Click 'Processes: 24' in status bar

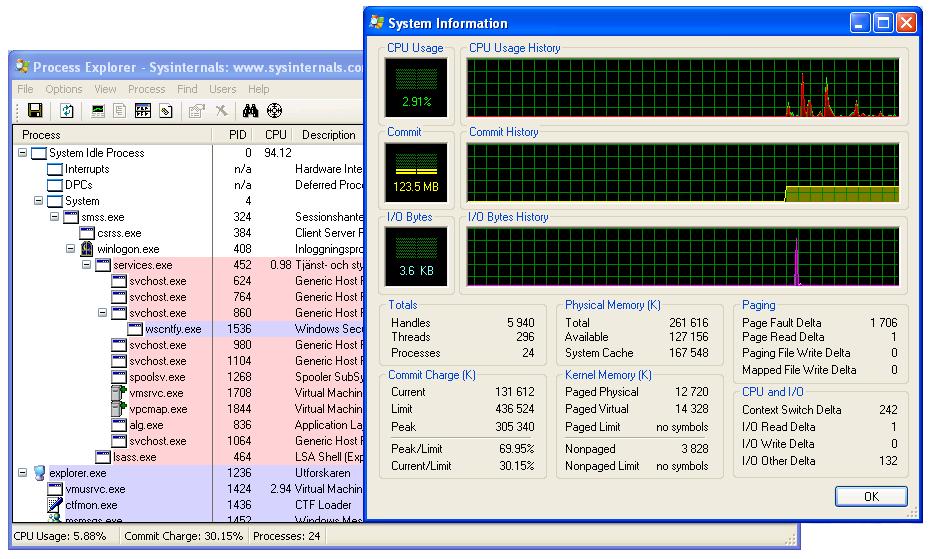(x=287, y=536)
